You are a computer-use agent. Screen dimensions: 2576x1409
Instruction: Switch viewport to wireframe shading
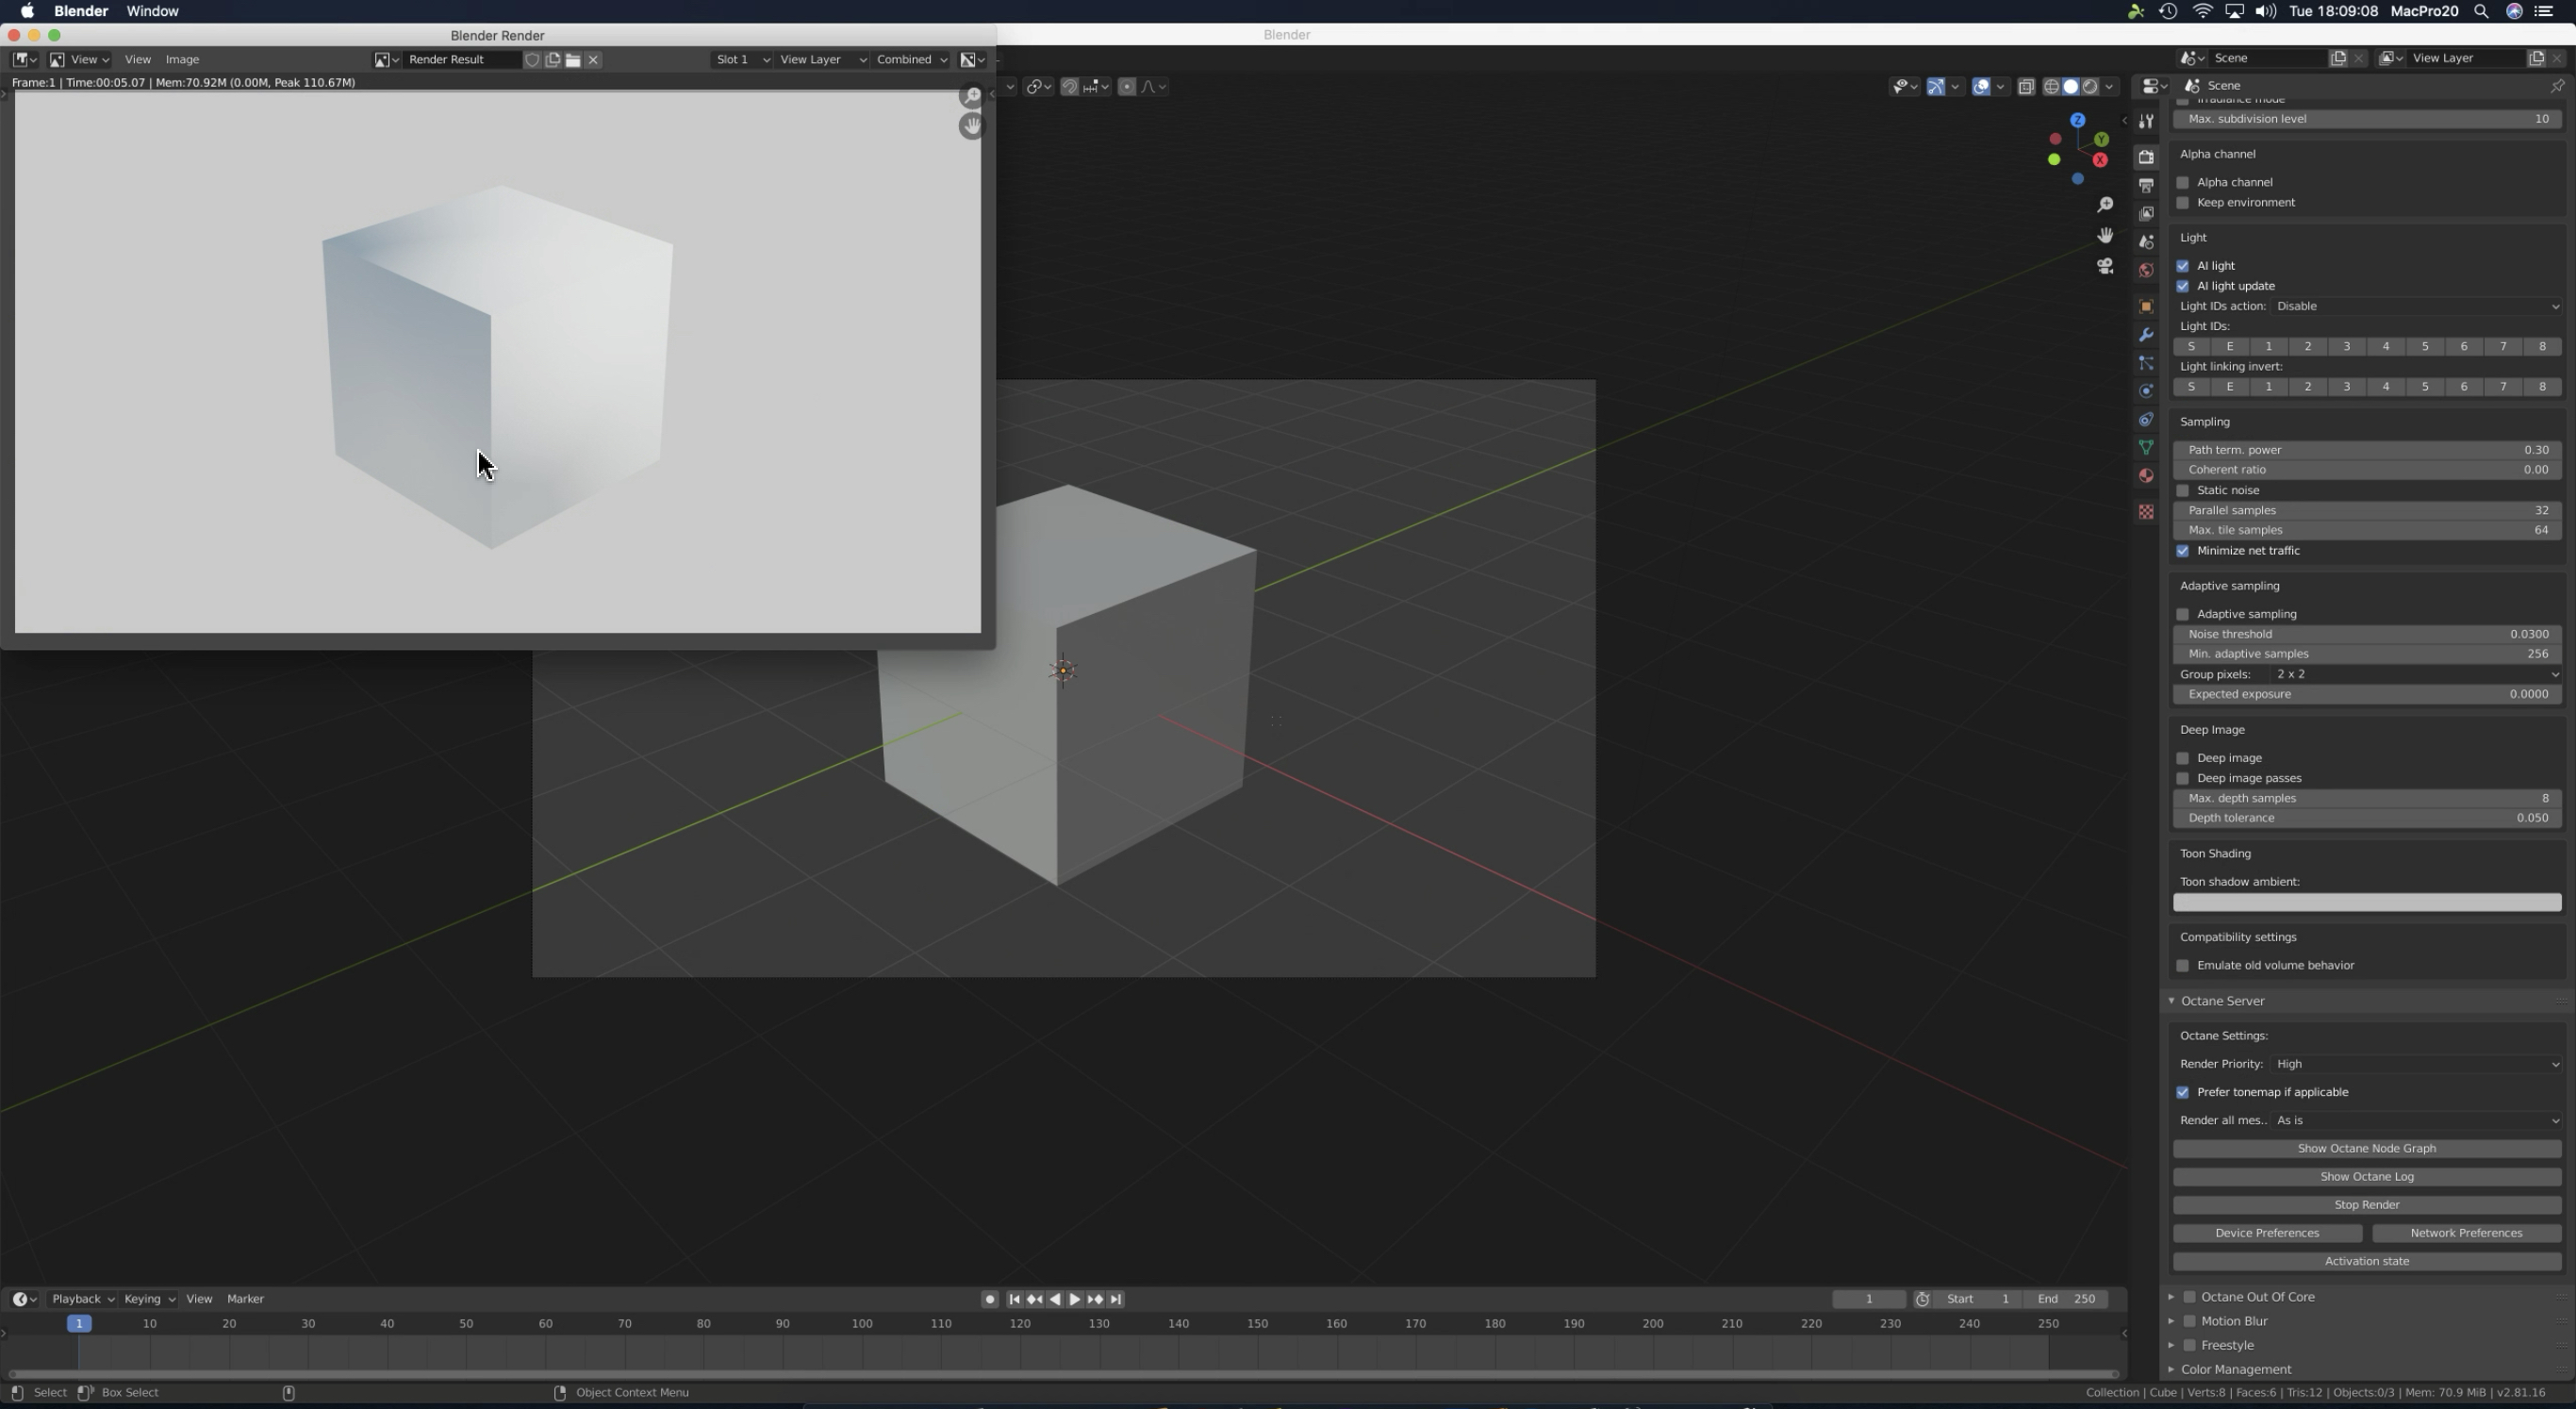click(x=2051, y=87)
